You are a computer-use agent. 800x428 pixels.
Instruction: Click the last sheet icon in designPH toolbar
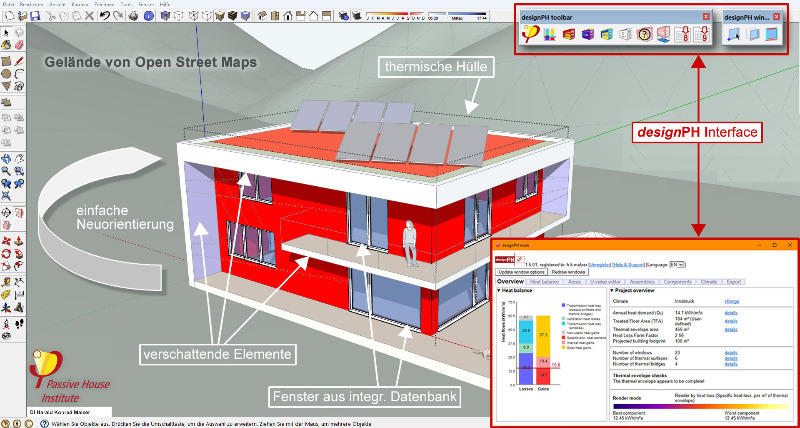click(x=702, y=35)
